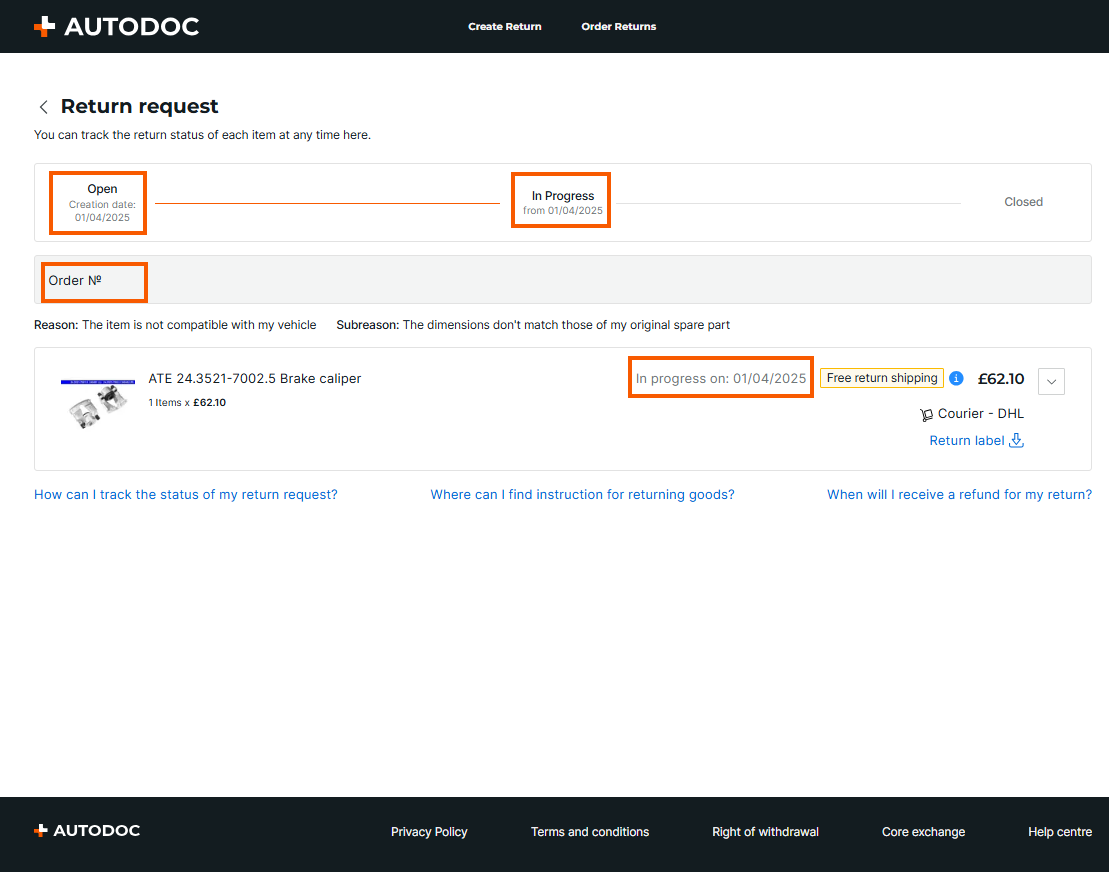Screen dimensions: 1109x872
Task: Open Terms and conditions in footer
Action: point(589,832)
